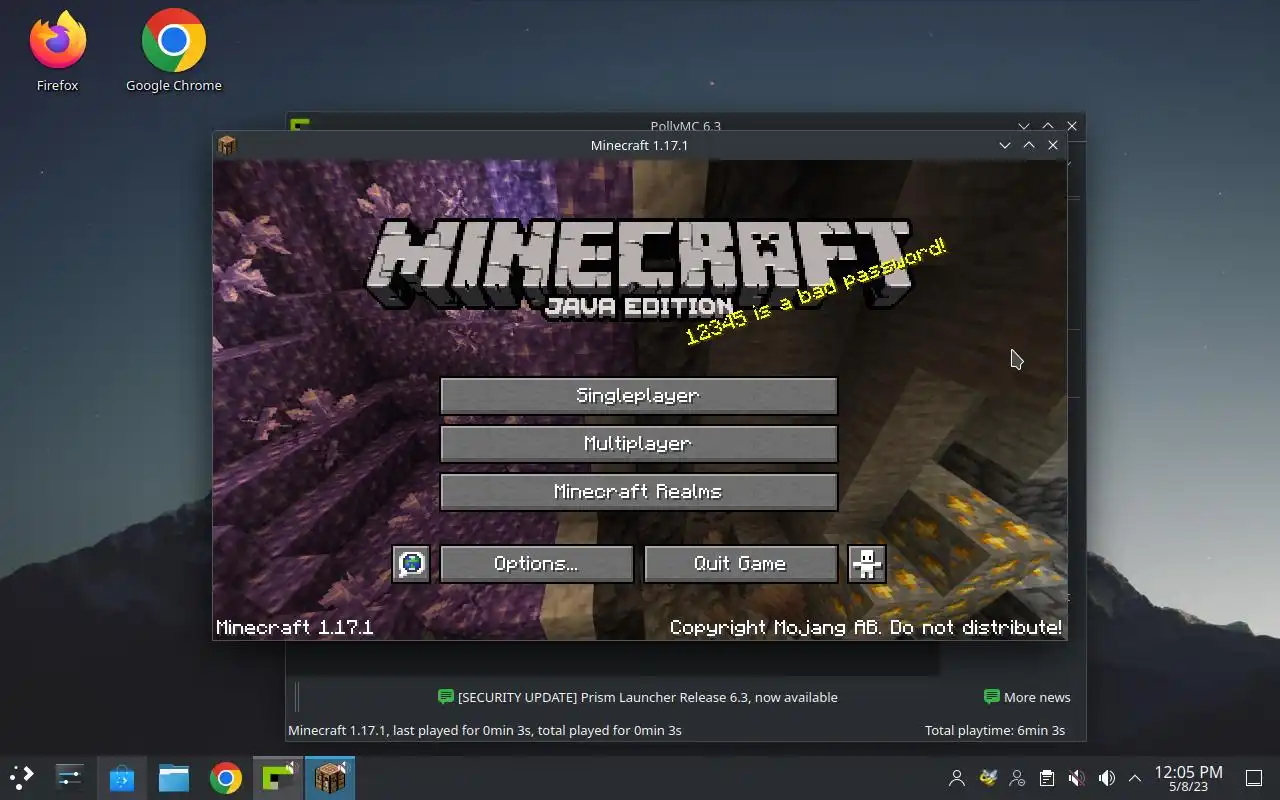Expand hidden system tray icons

click(1135, 777)
